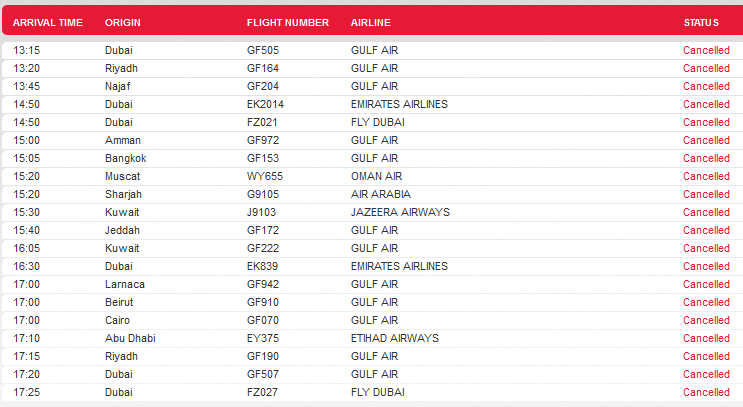Select the FLIGHT NUMBER column header
The width and height of the screenshot is (743, 407).
(x=288, y=23)
